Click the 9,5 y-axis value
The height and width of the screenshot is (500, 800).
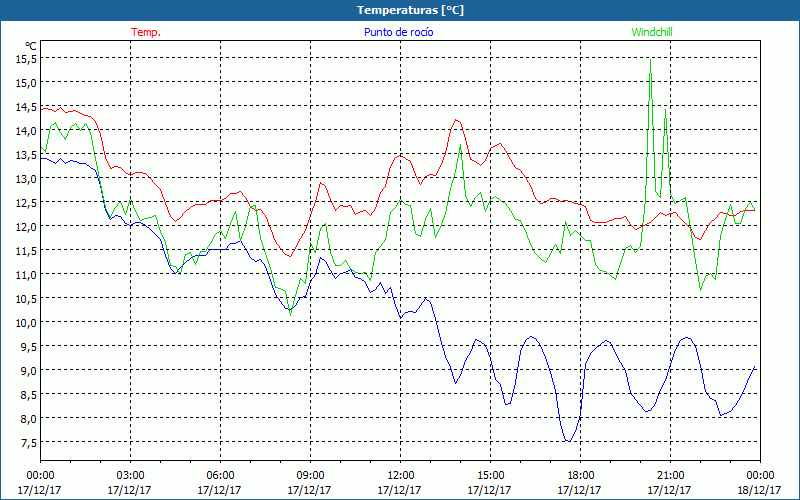29,347
